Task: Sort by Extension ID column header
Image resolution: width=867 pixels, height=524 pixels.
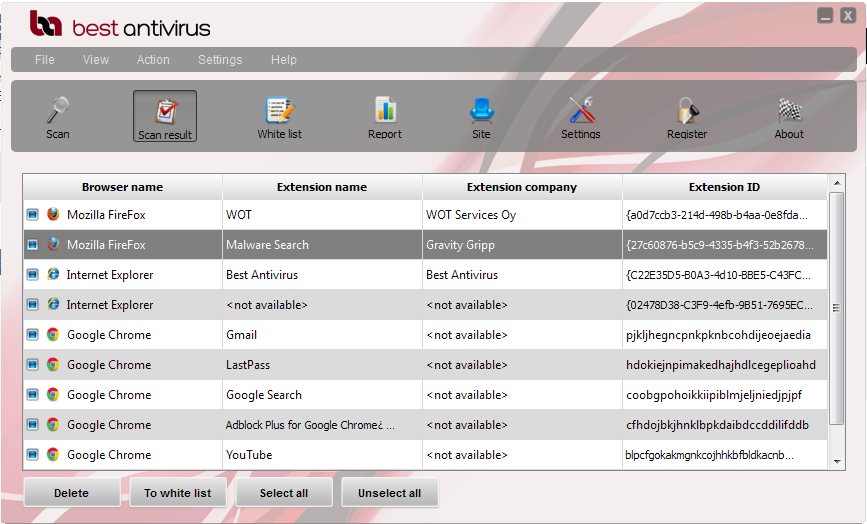Action: click(725, 187)
